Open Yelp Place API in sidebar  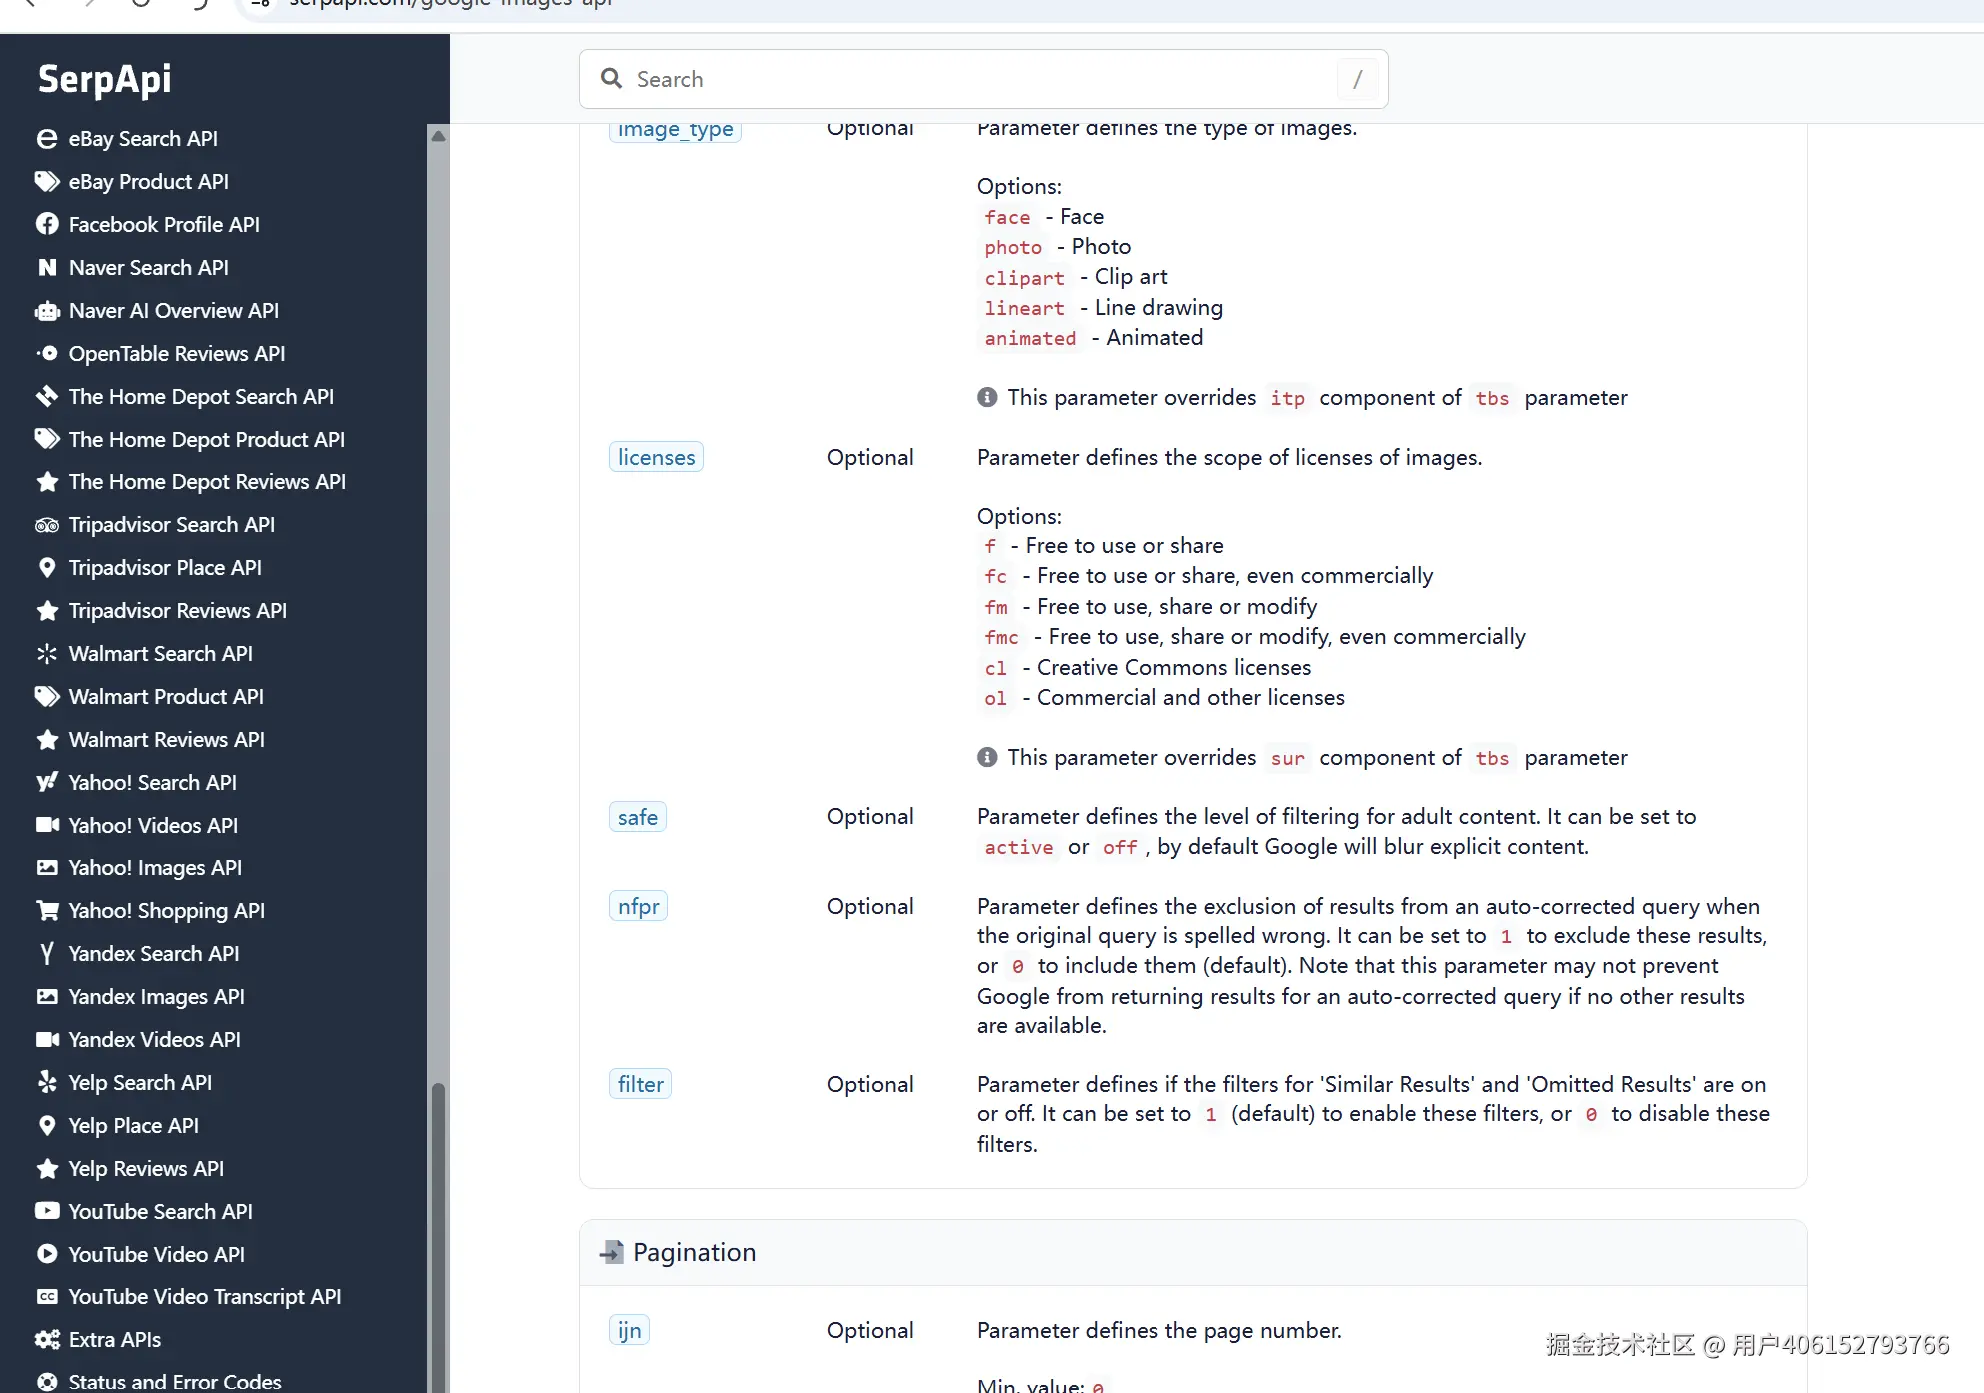point(133,1126)
